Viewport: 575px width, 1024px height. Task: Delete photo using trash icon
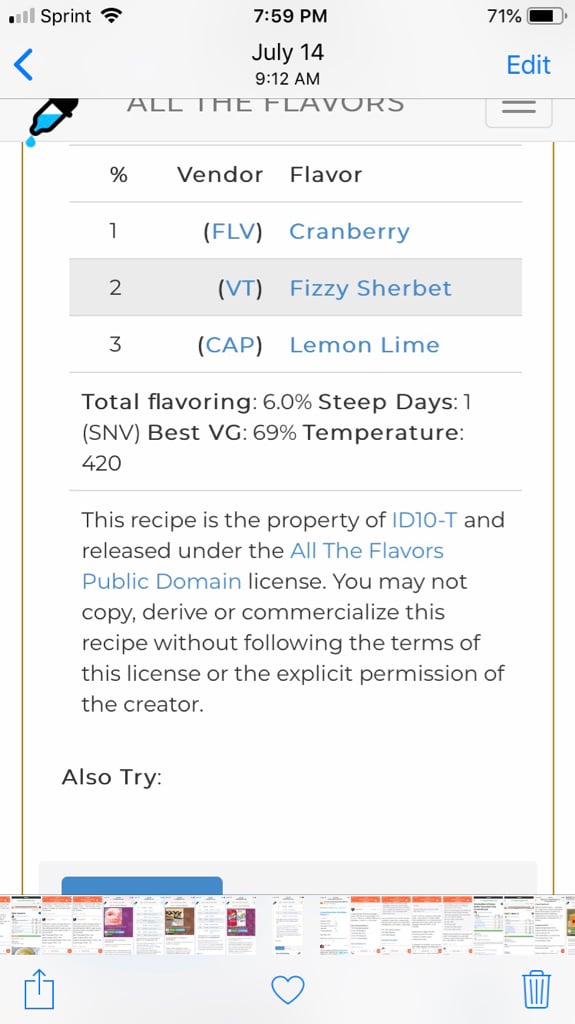click(536, 989)
